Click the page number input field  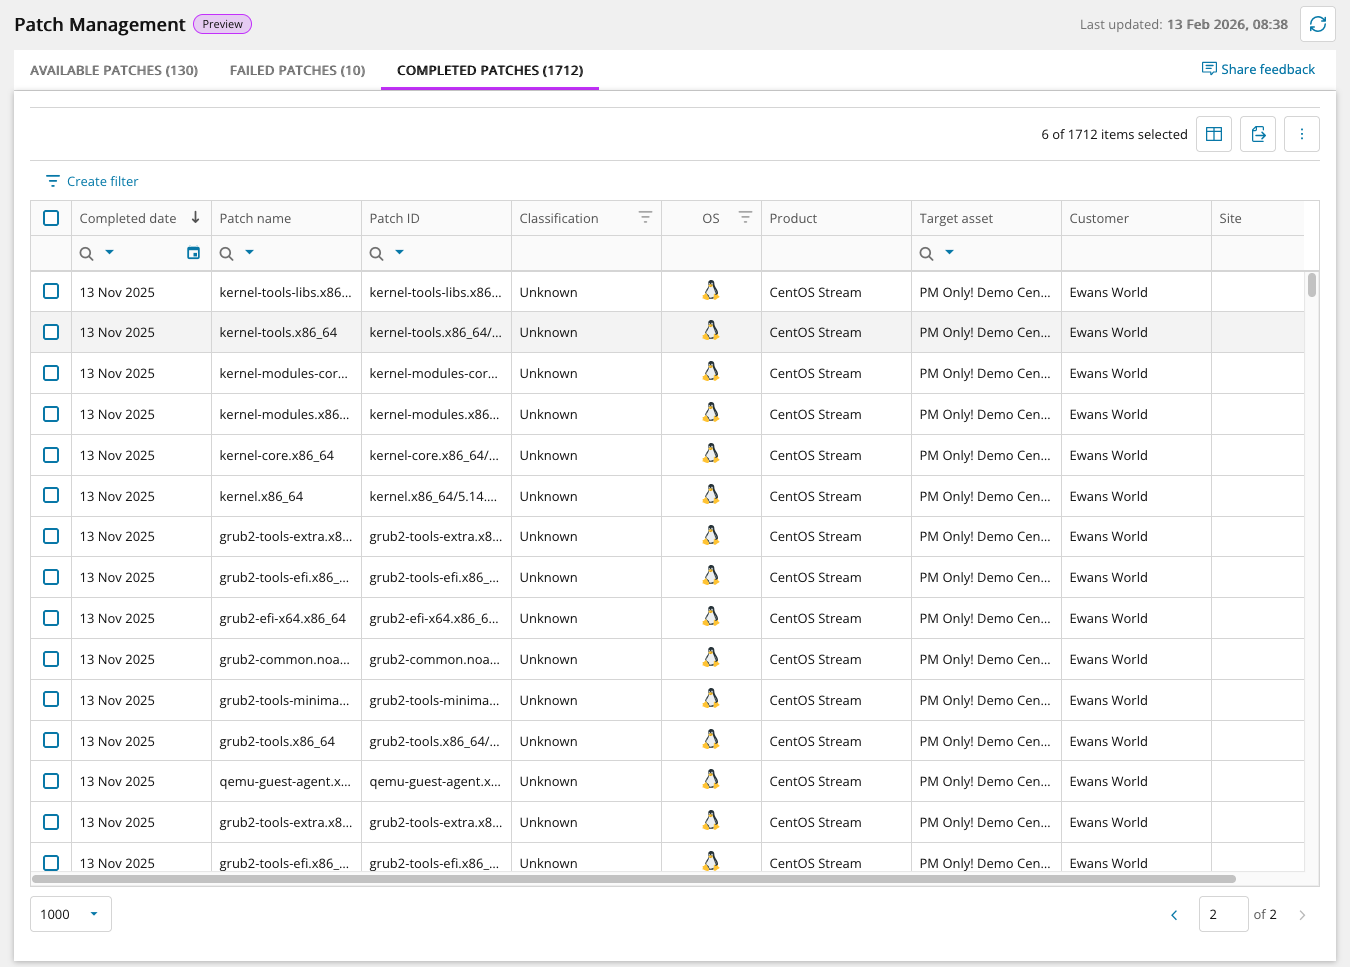point(1223,914)
